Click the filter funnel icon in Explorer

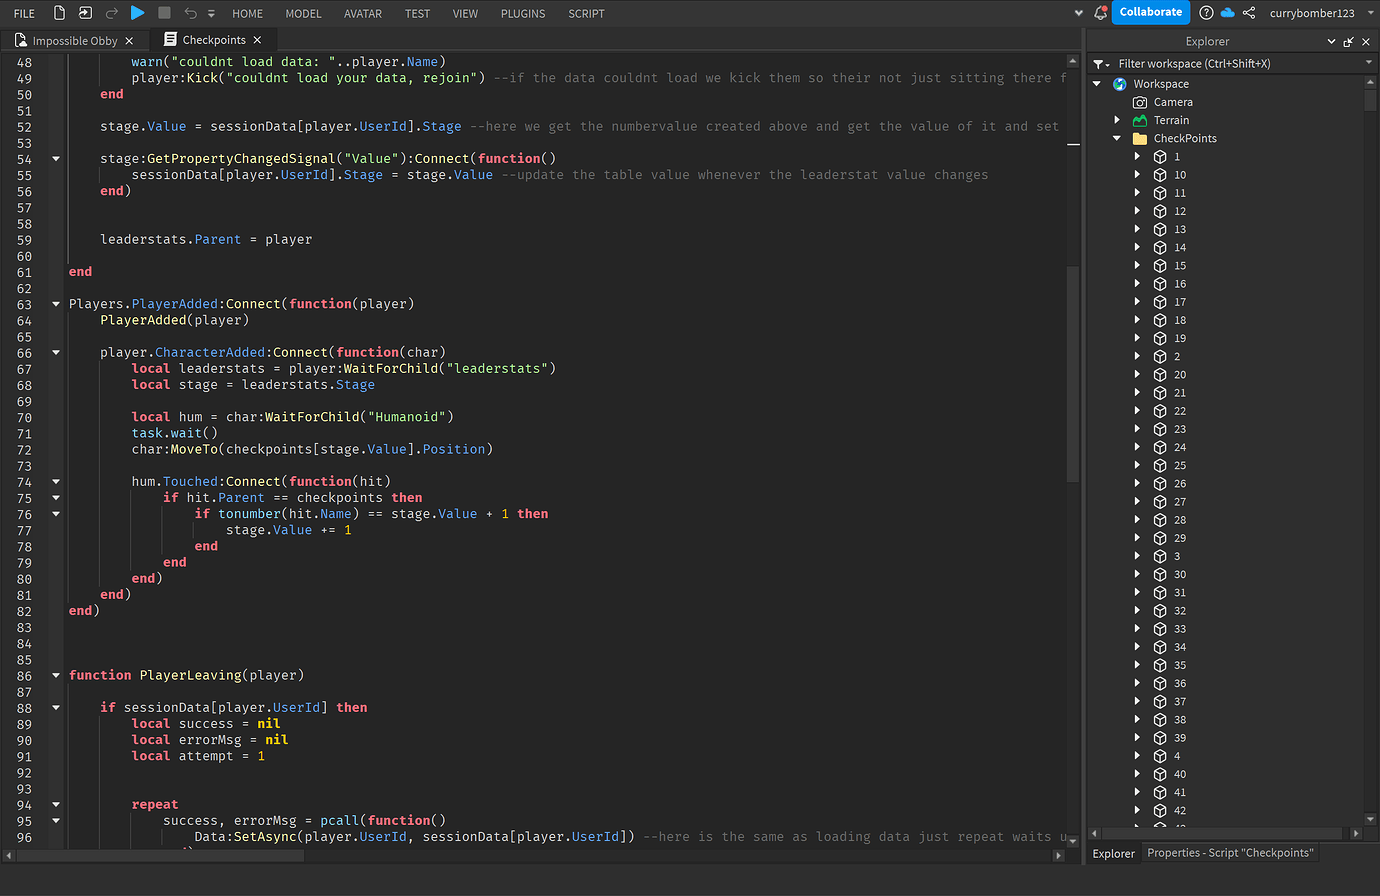[x=1100, y=64]
